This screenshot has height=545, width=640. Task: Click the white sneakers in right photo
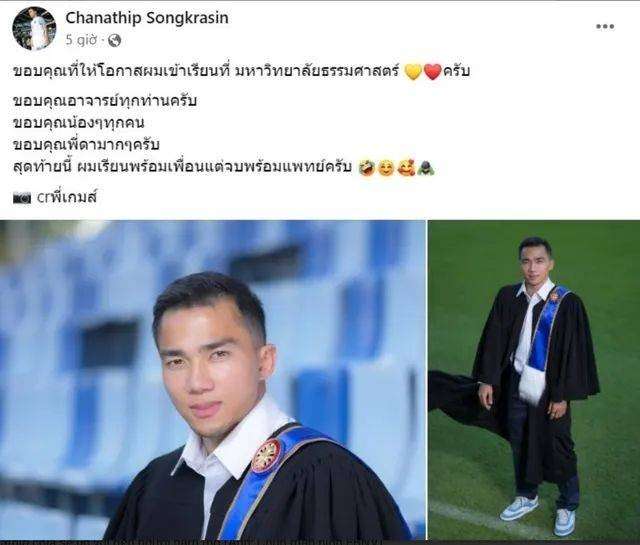[538, 514]
